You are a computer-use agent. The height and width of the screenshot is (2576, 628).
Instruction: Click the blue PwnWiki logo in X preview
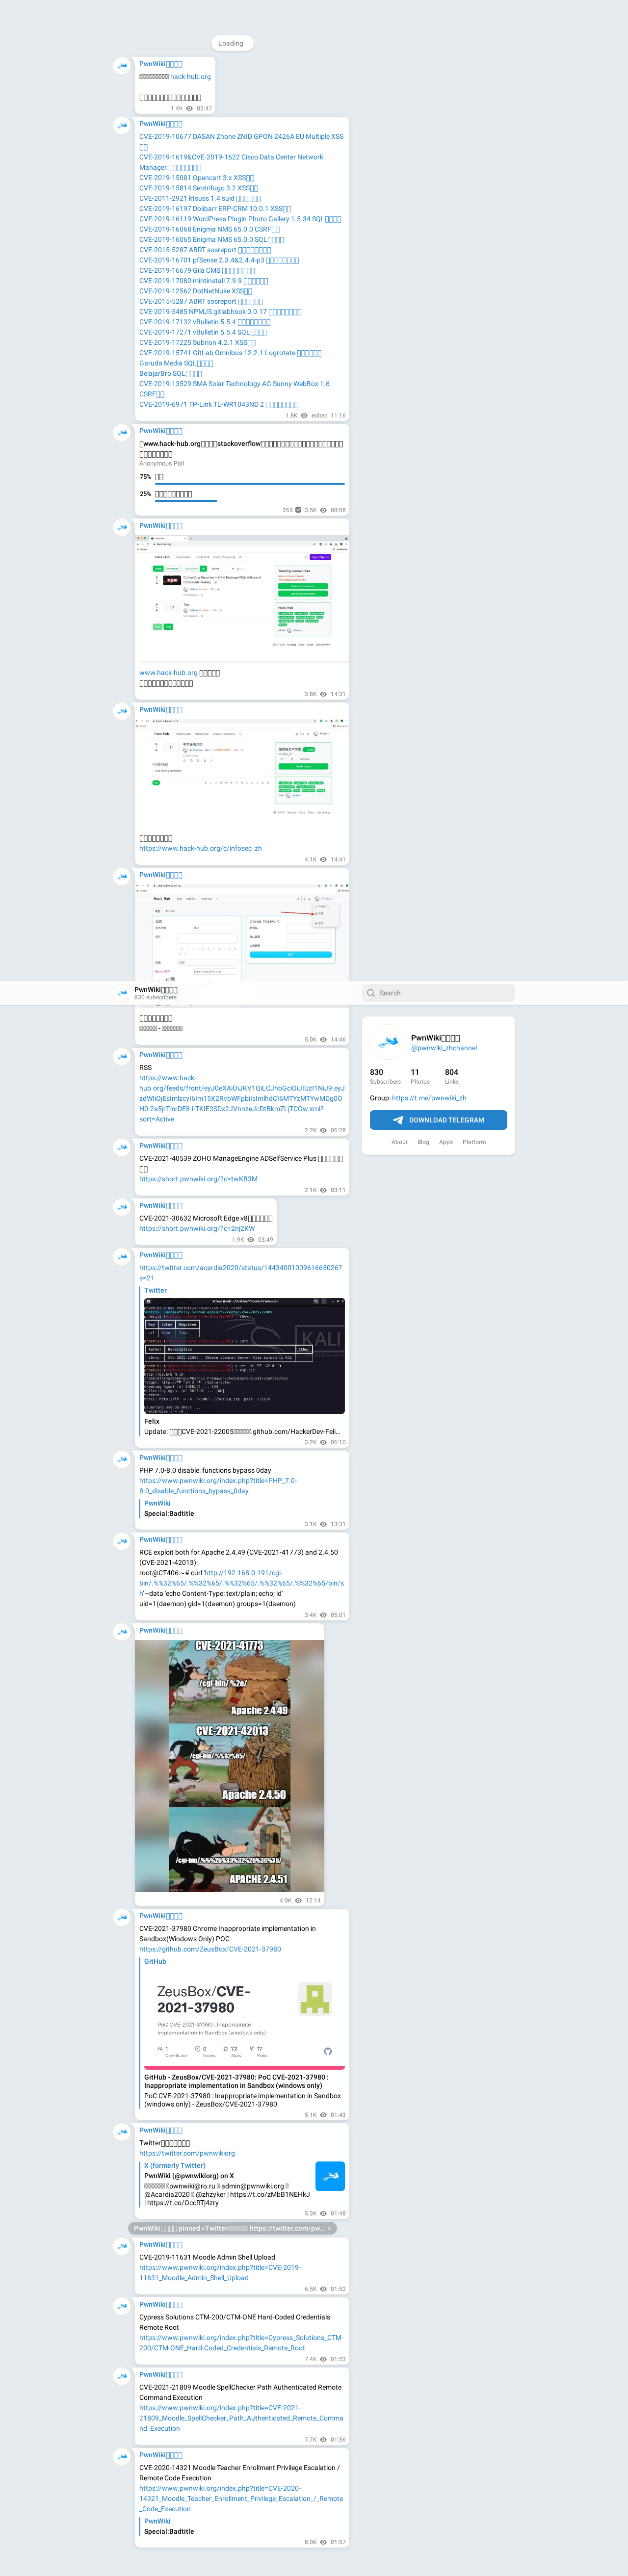point(330,2176)
